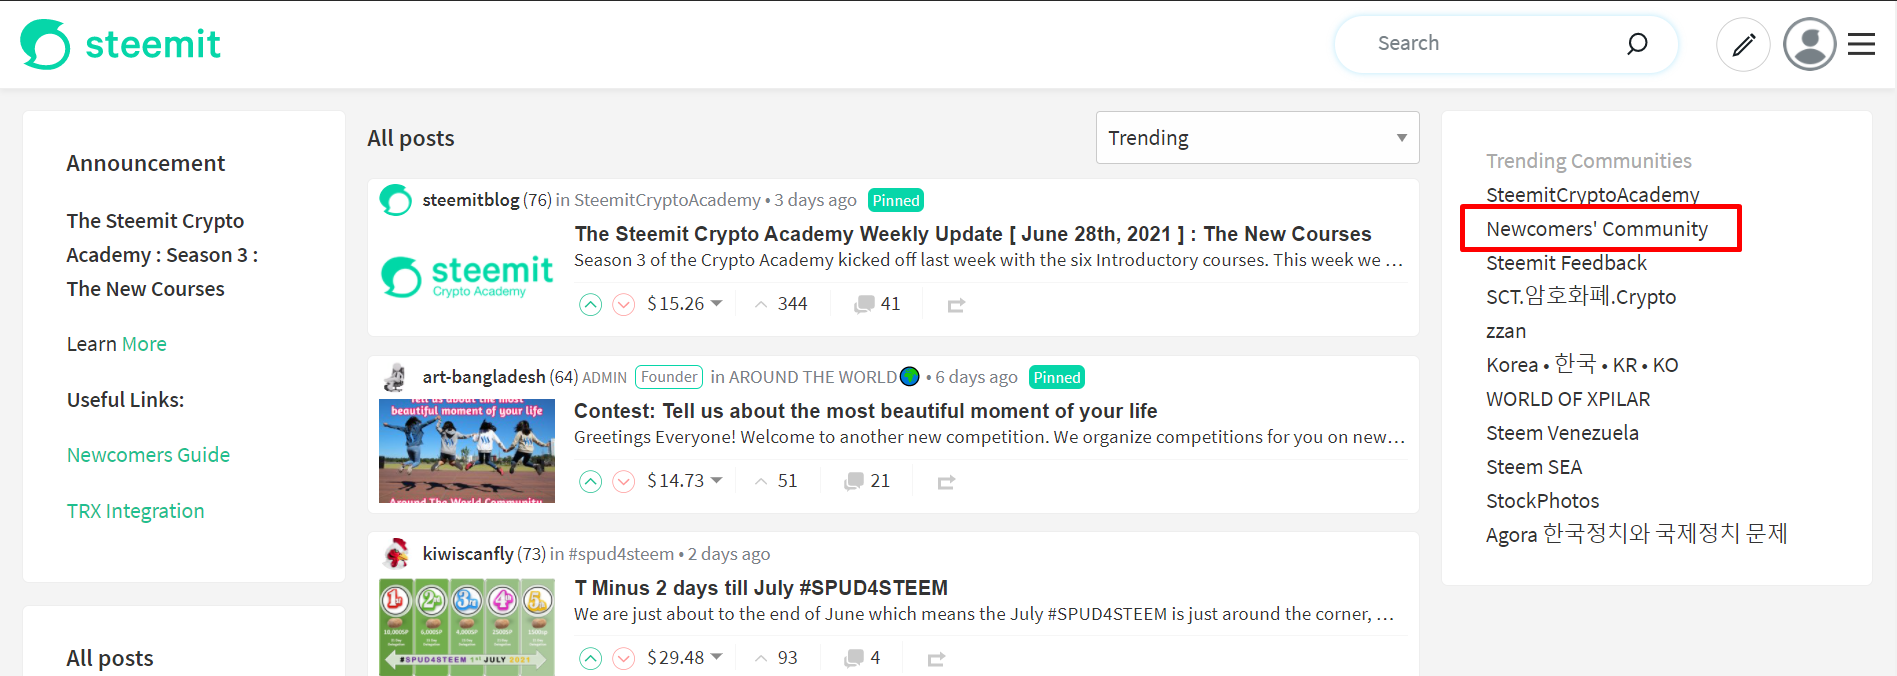Screen dimensions: 1897x676
Task: Go to Korea • 한국 • KR • KO community
Action: tap(1582, 365)
